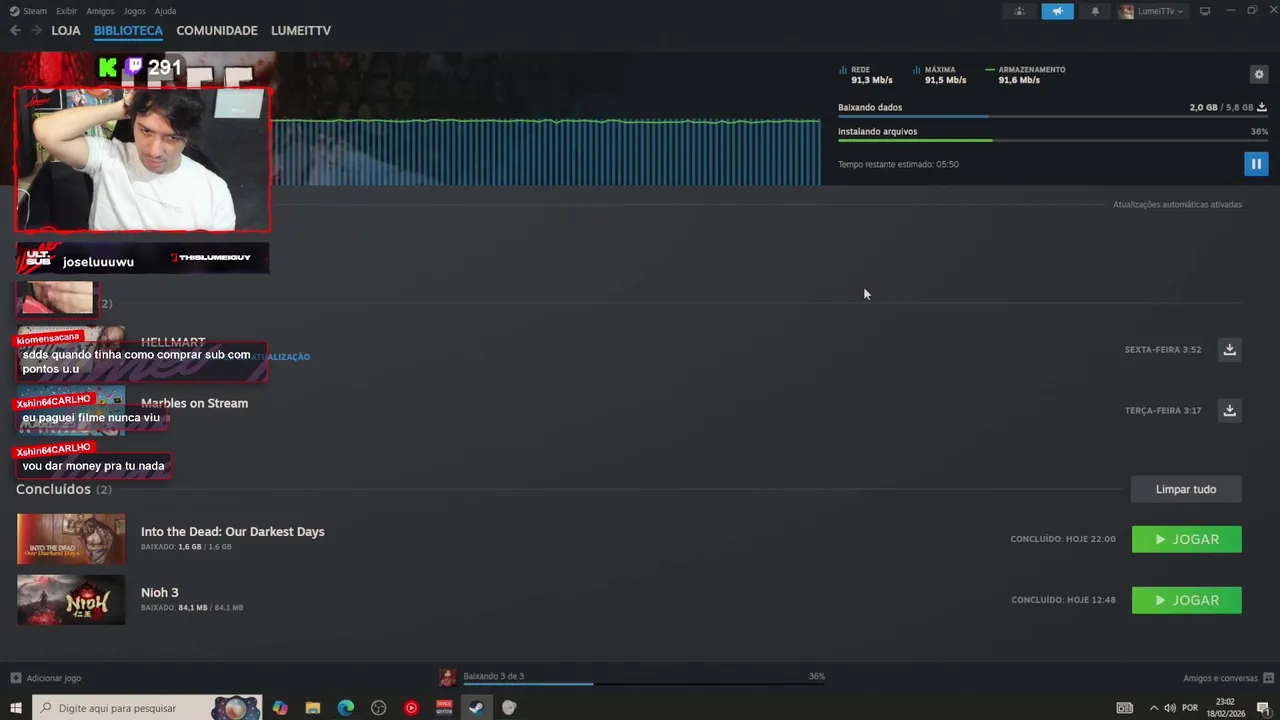This screenshot has width=1280, height=720.
Task: Open the Steam menu
Action: pos(28,11)
